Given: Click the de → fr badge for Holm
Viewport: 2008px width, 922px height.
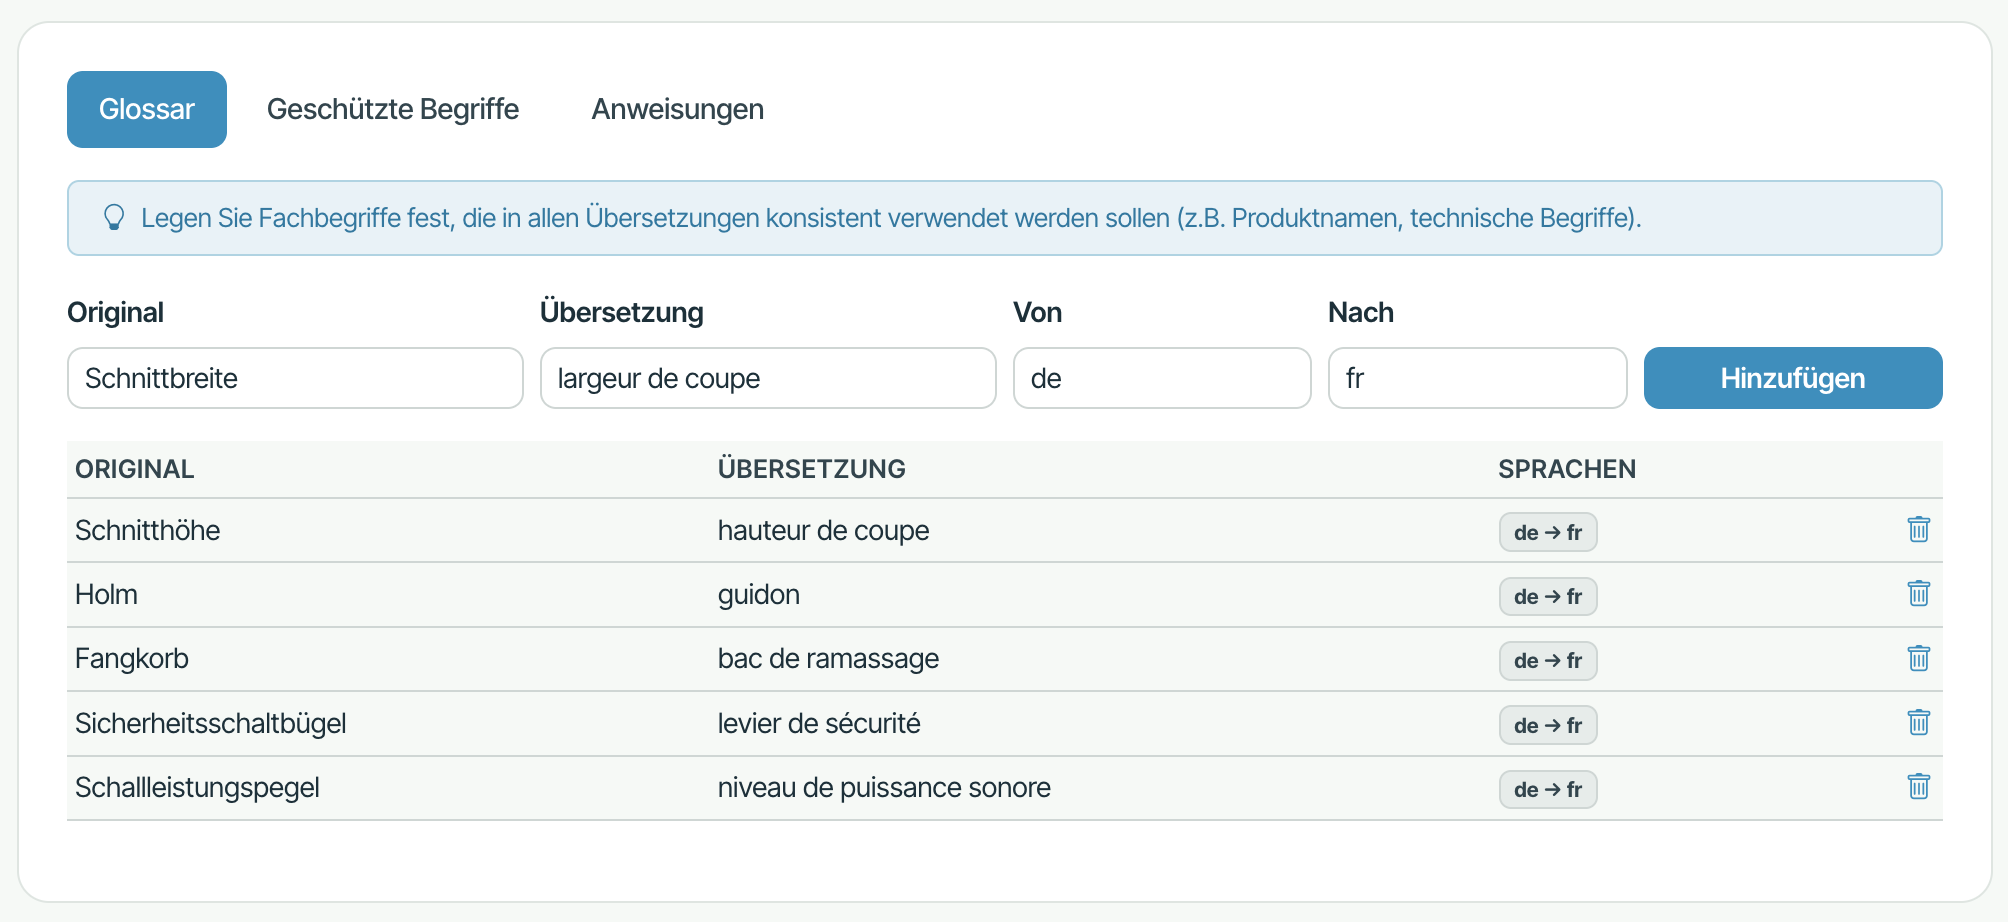Looking at the screenshot, I should 1548,596.
